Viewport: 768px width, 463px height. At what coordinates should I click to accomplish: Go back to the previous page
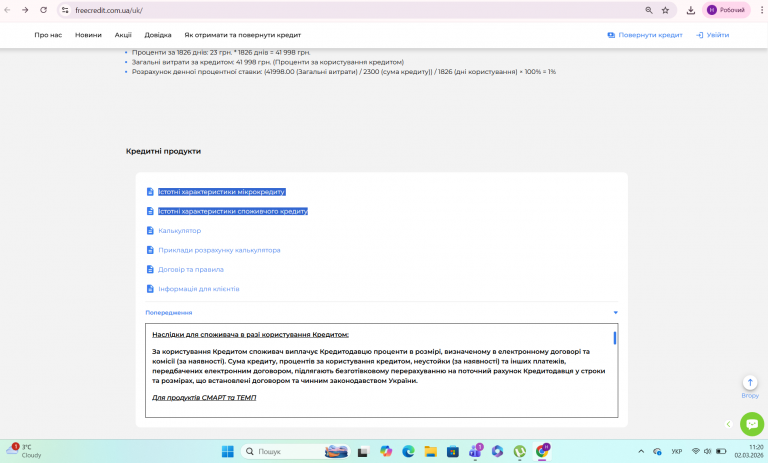tap(7, 10)
